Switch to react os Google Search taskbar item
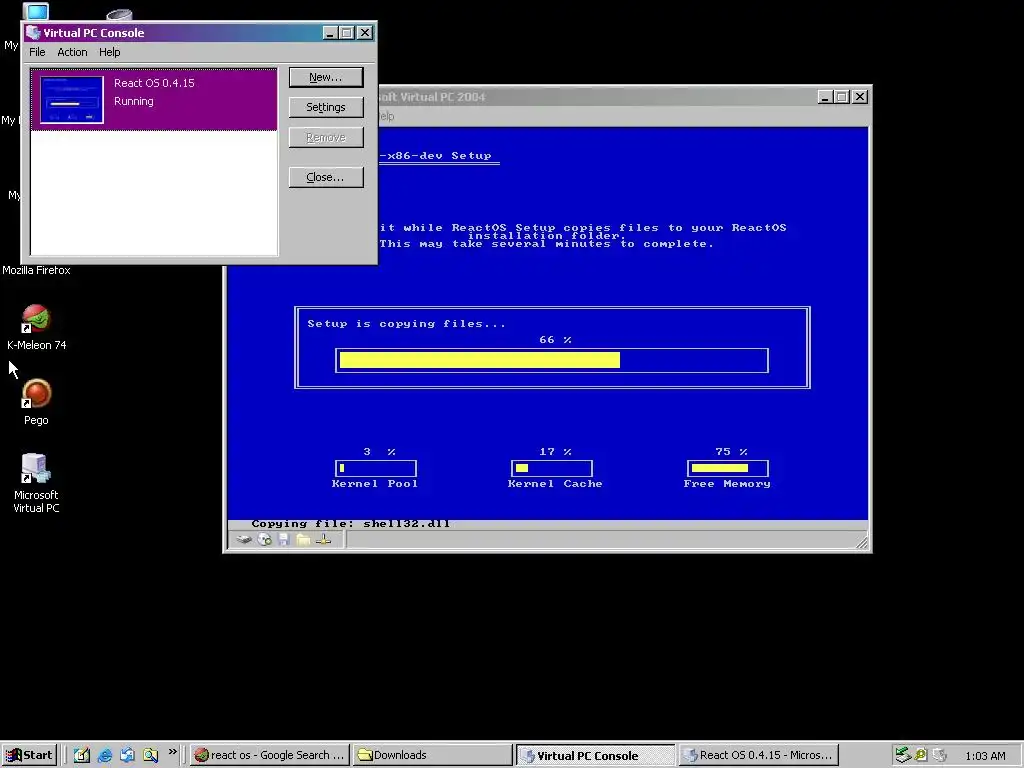This screenshot has height=768, width=1024. 270,755
